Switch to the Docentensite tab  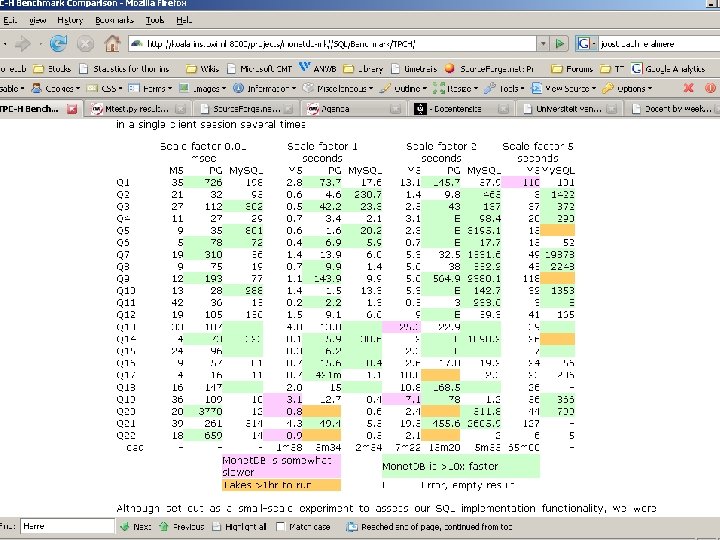coord(461,109)
